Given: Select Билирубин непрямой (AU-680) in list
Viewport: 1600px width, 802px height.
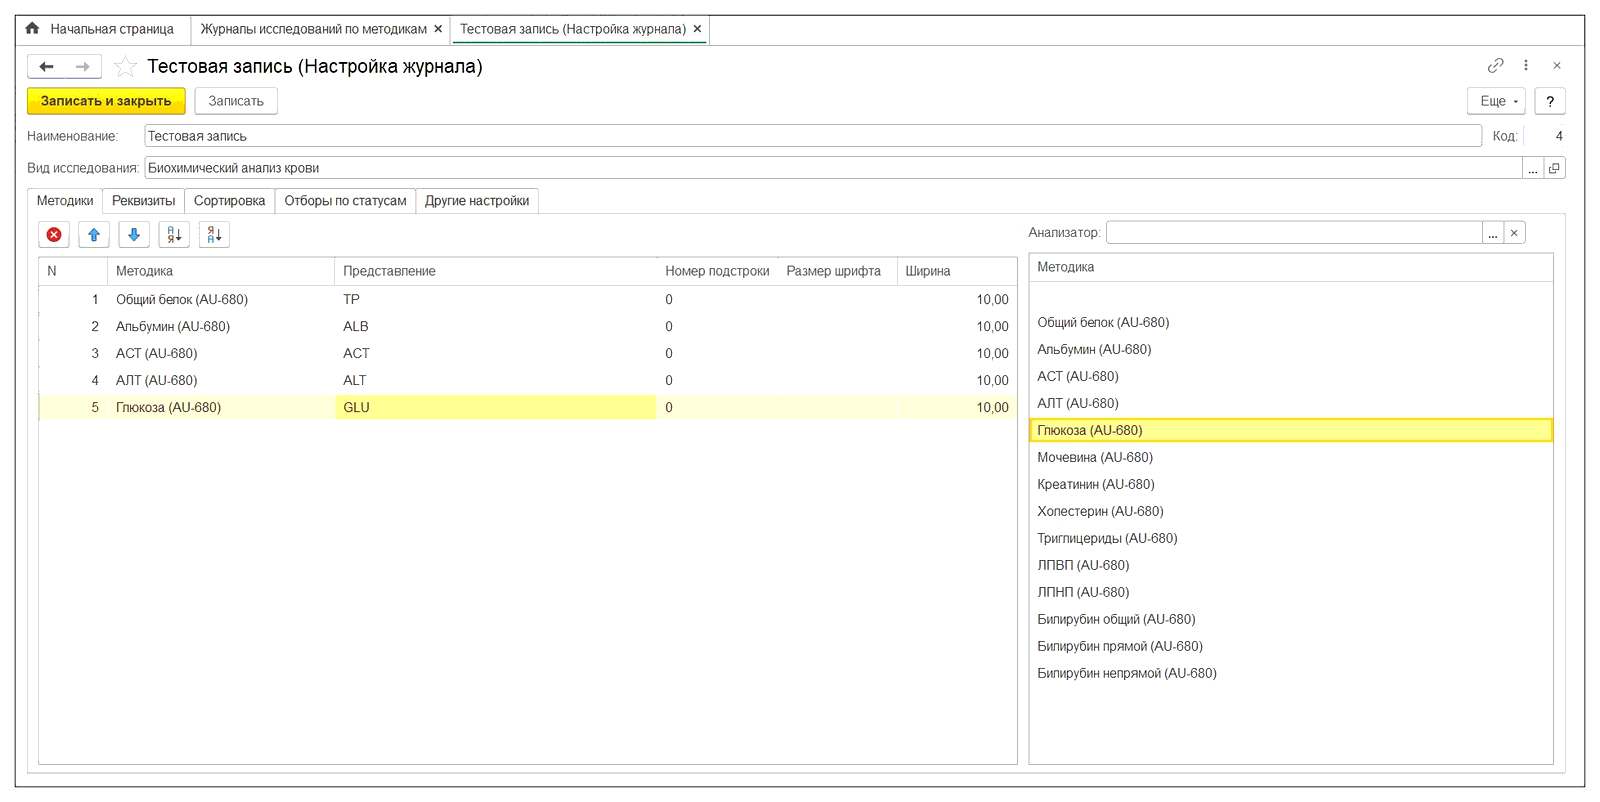Looking at the screenshot, I should pos(1291,674).
